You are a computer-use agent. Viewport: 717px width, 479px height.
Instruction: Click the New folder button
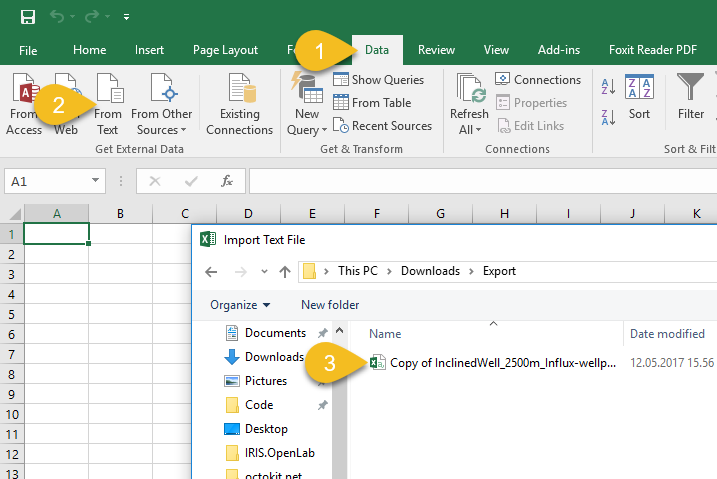click(330, 305)
